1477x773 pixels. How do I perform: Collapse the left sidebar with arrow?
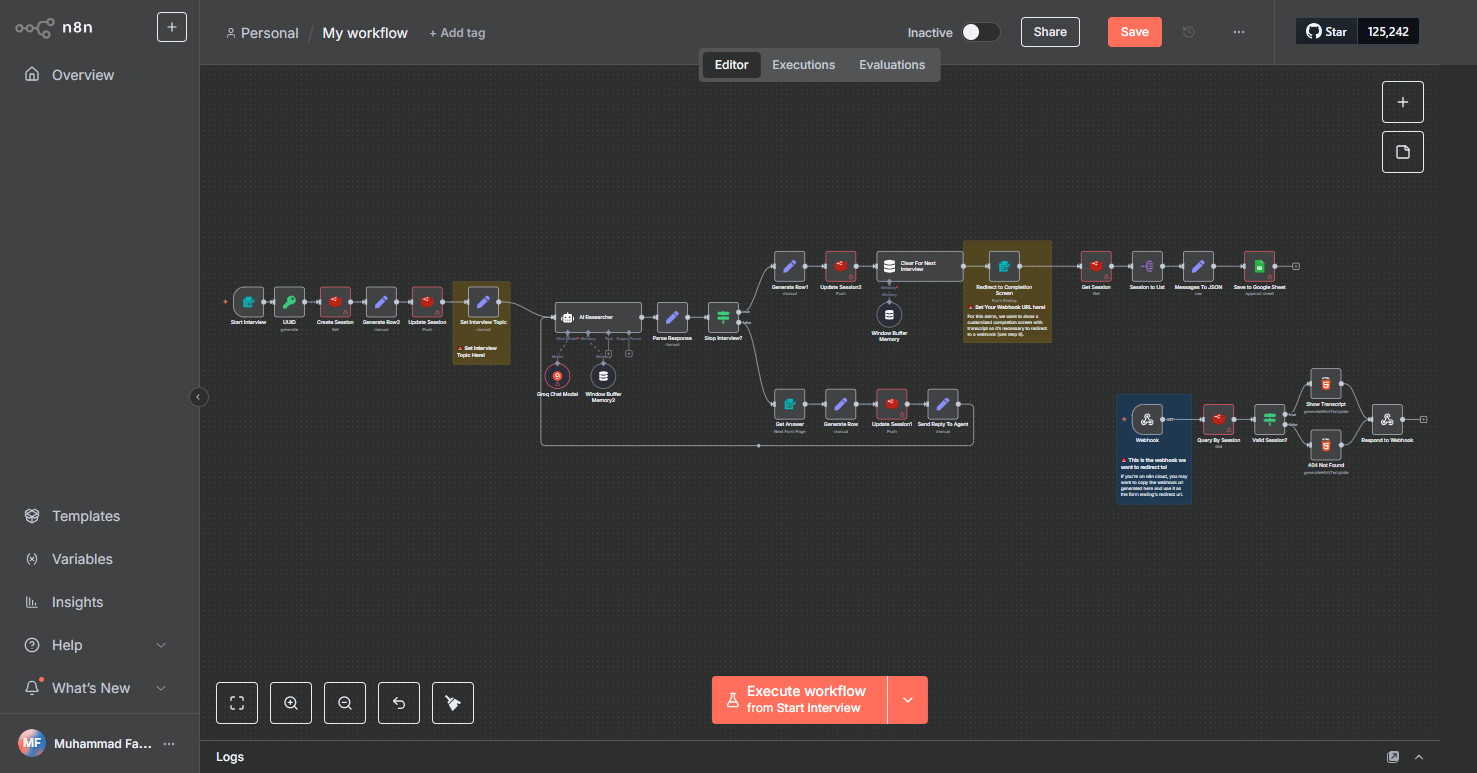198,397
